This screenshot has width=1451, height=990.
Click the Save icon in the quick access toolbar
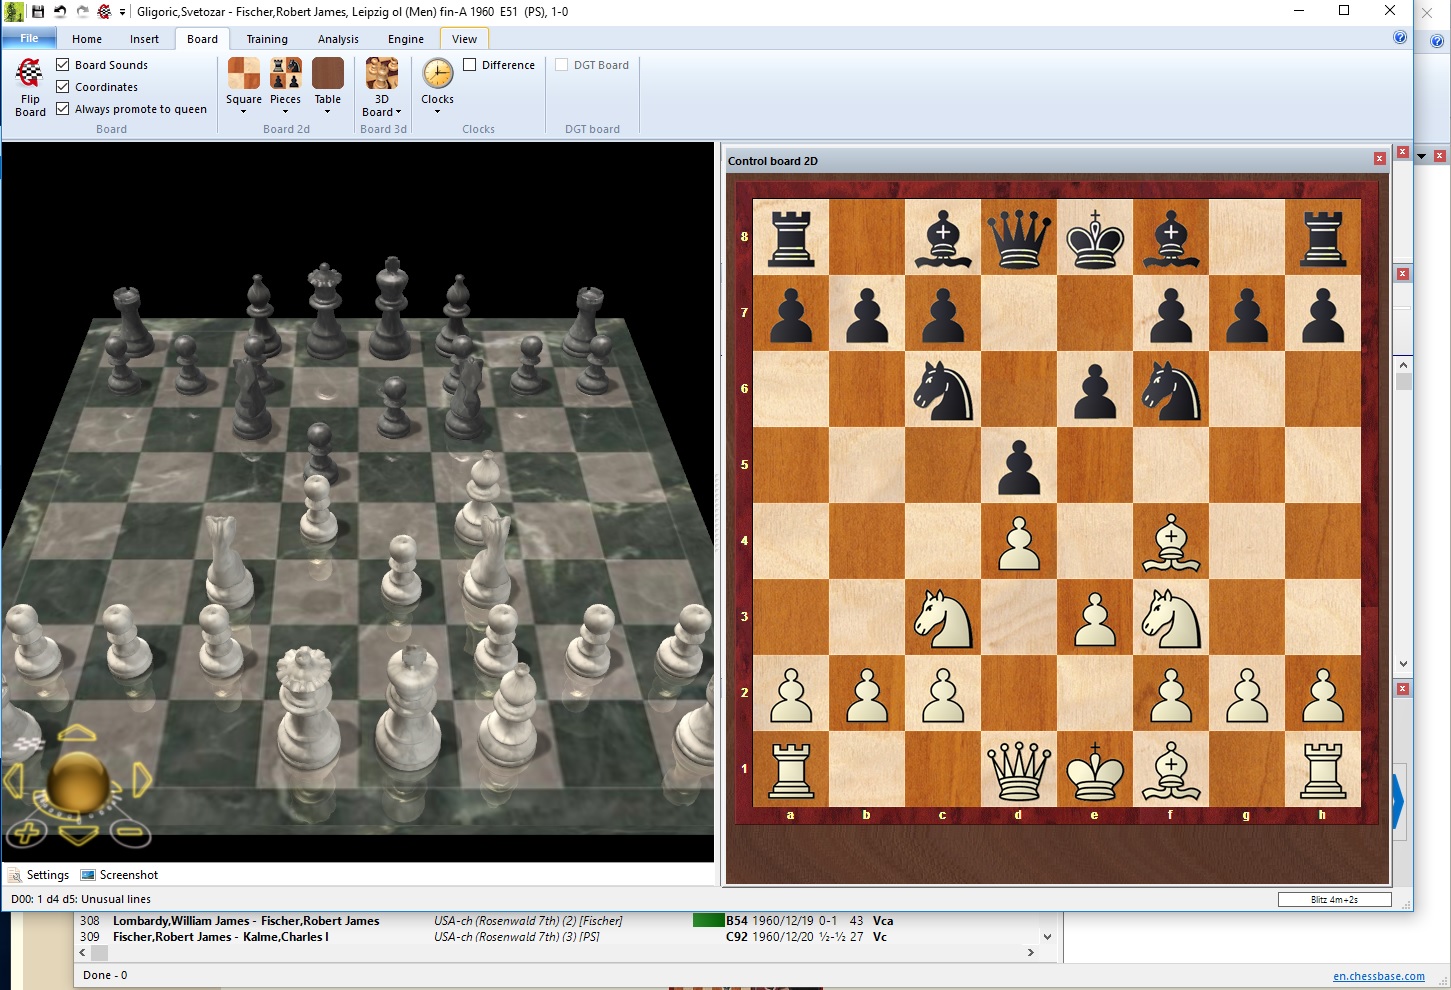37,11
